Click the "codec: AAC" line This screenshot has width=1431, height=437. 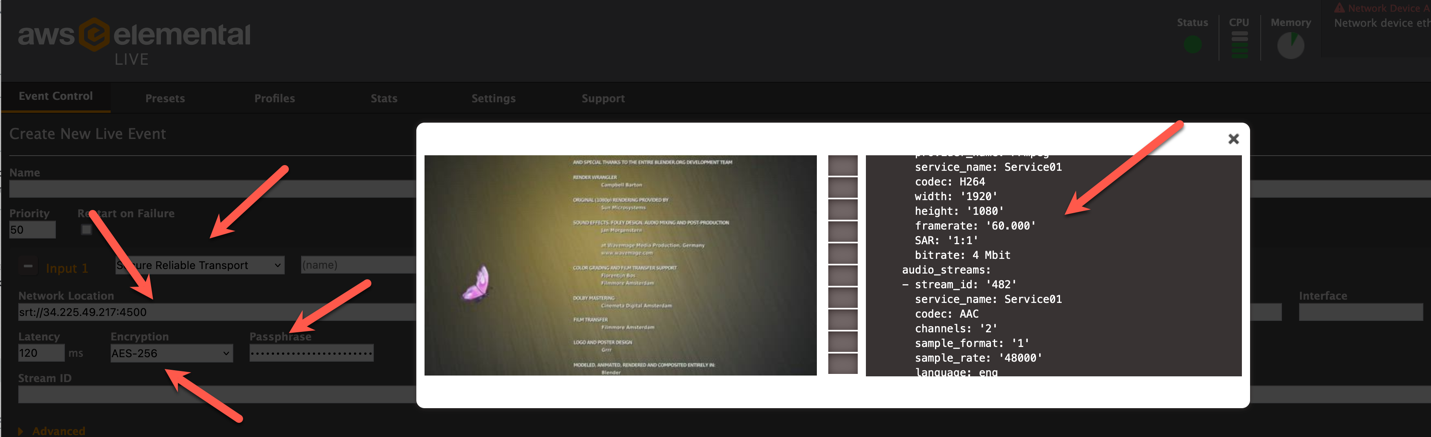click(946, 314)
